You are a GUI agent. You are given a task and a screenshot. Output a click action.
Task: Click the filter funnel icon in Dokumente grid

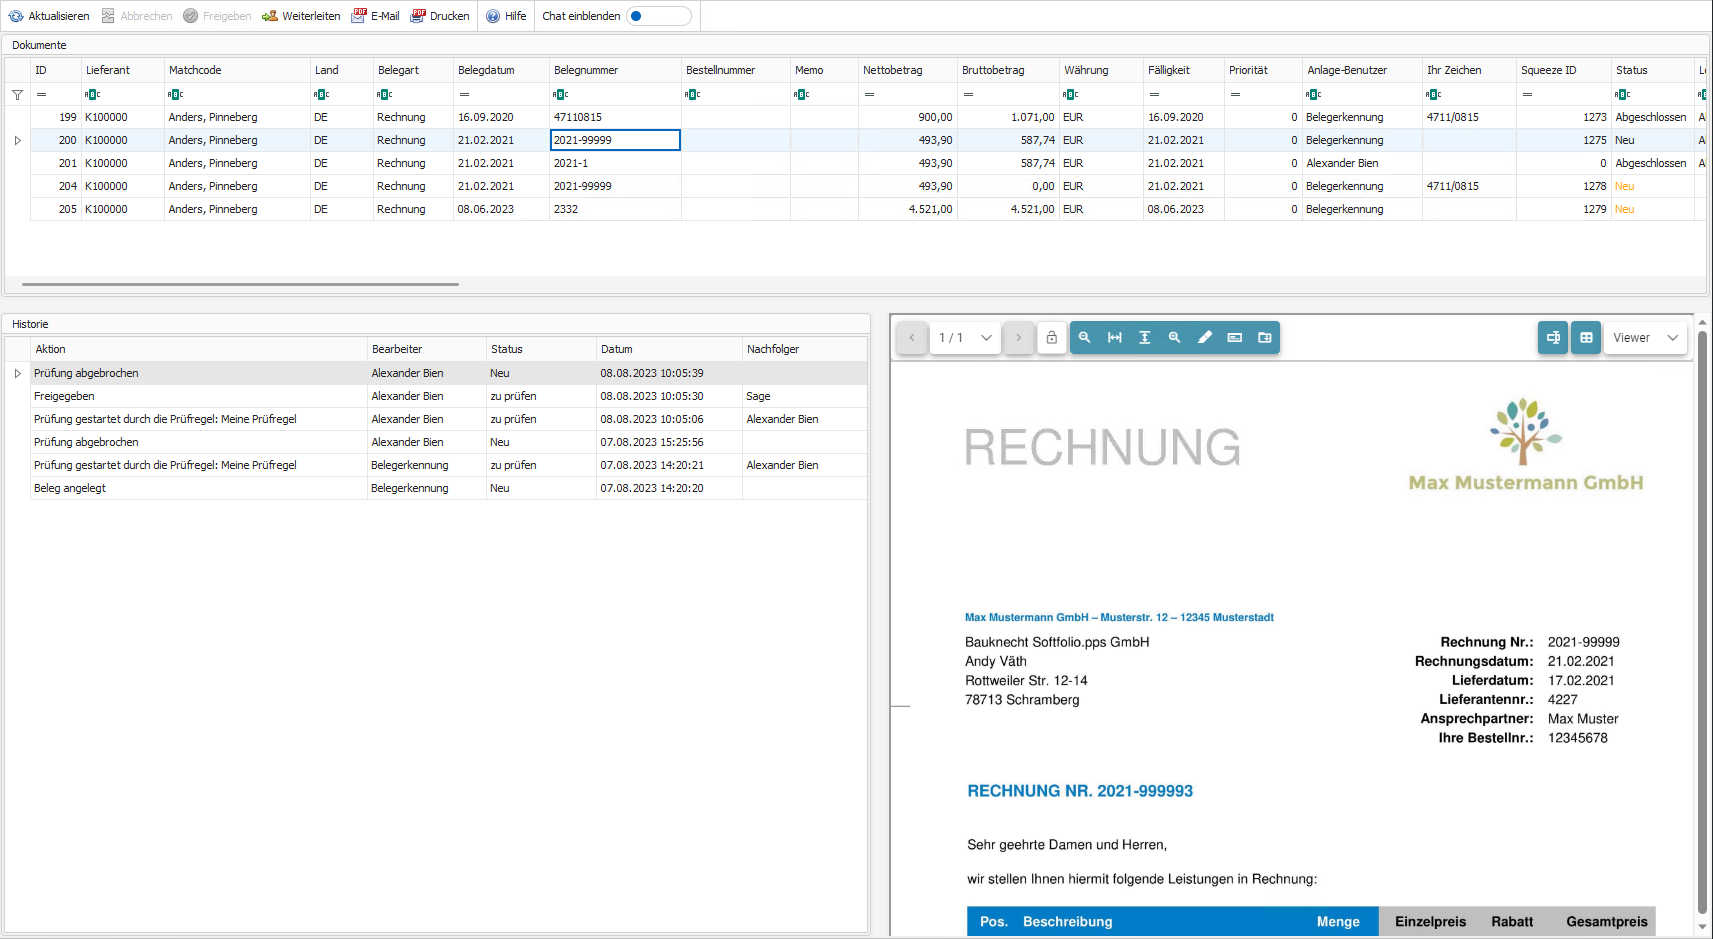tap(17, 95)
